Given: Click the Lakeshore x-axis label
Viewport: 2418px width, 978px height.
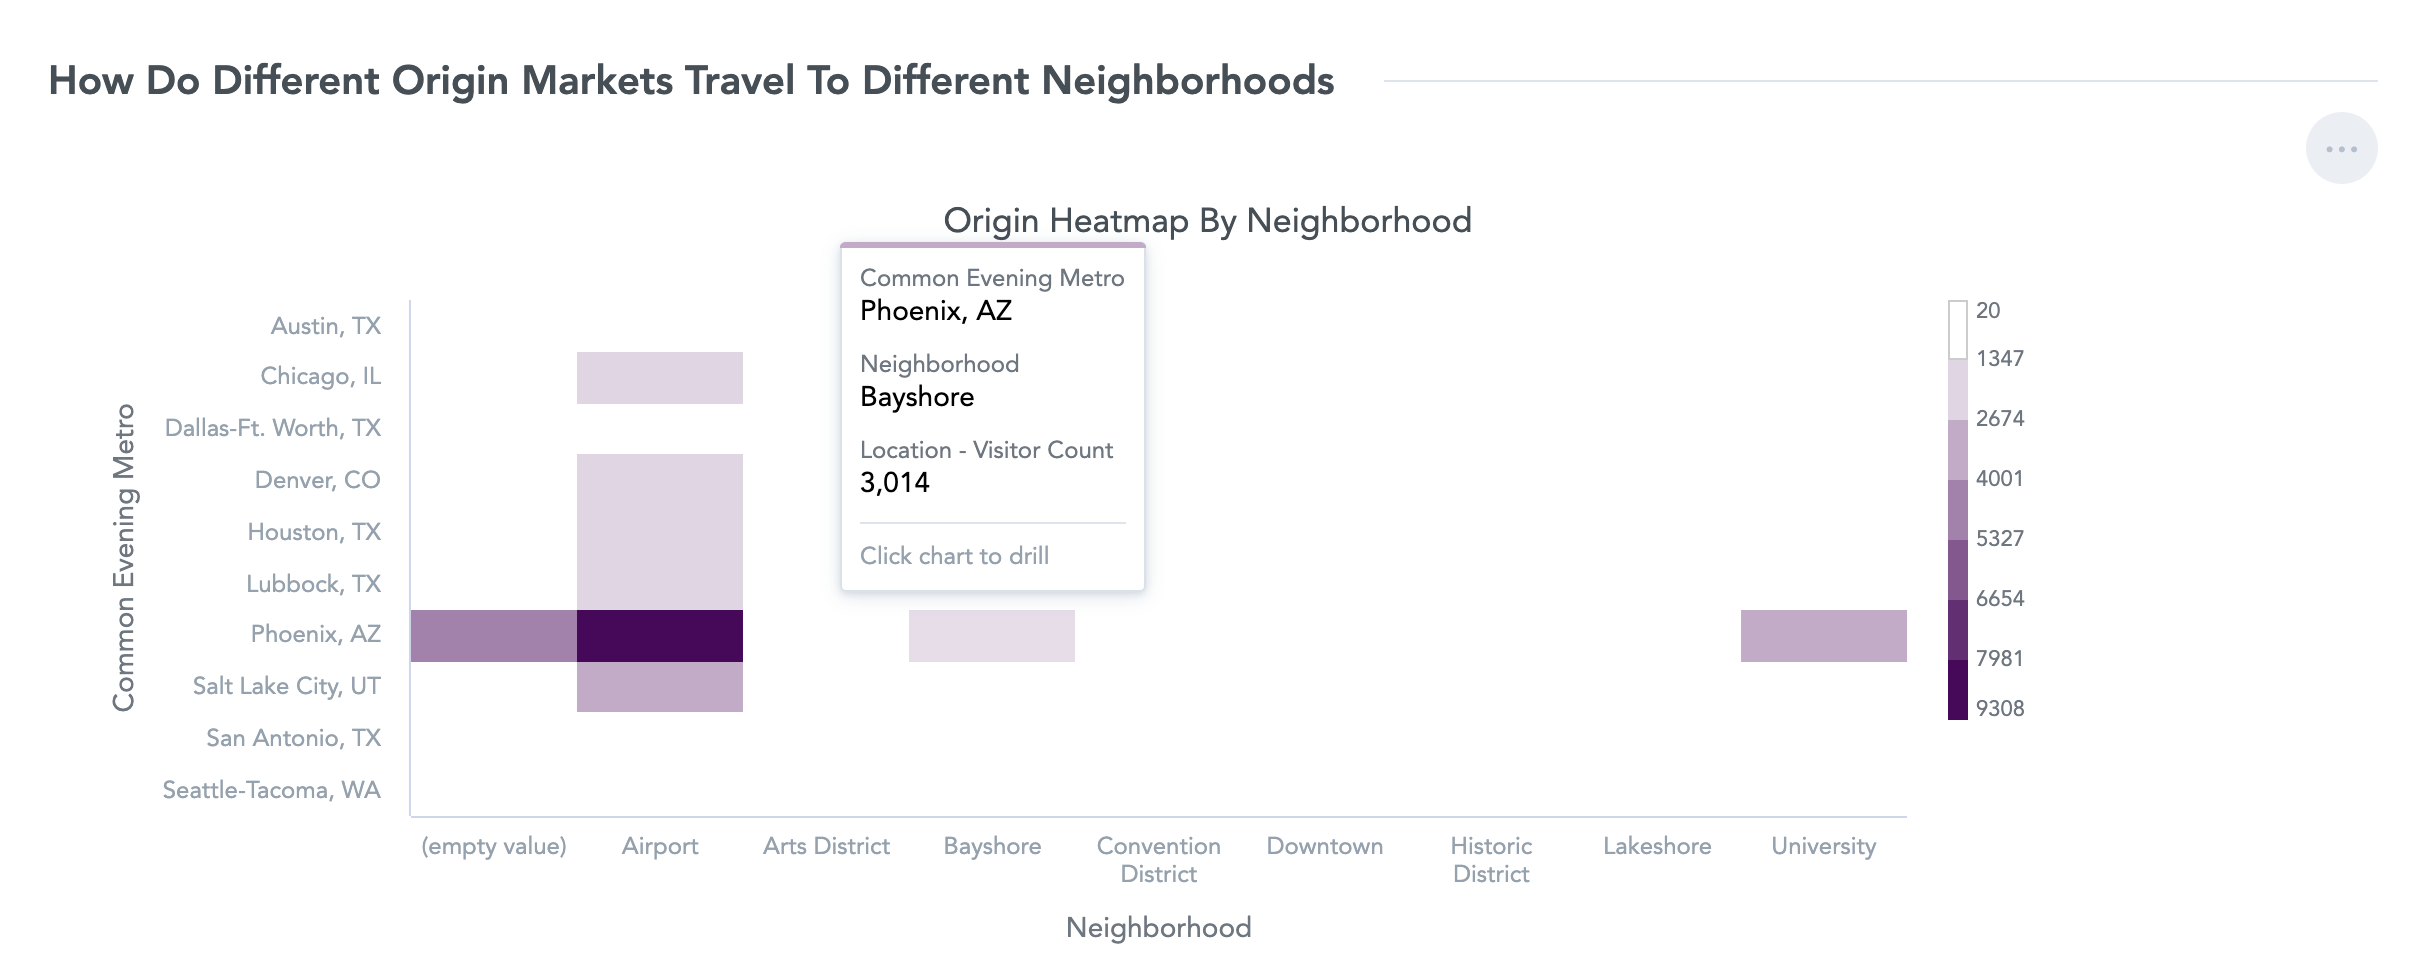Looking at the screenshot, I should [1657, 846].
